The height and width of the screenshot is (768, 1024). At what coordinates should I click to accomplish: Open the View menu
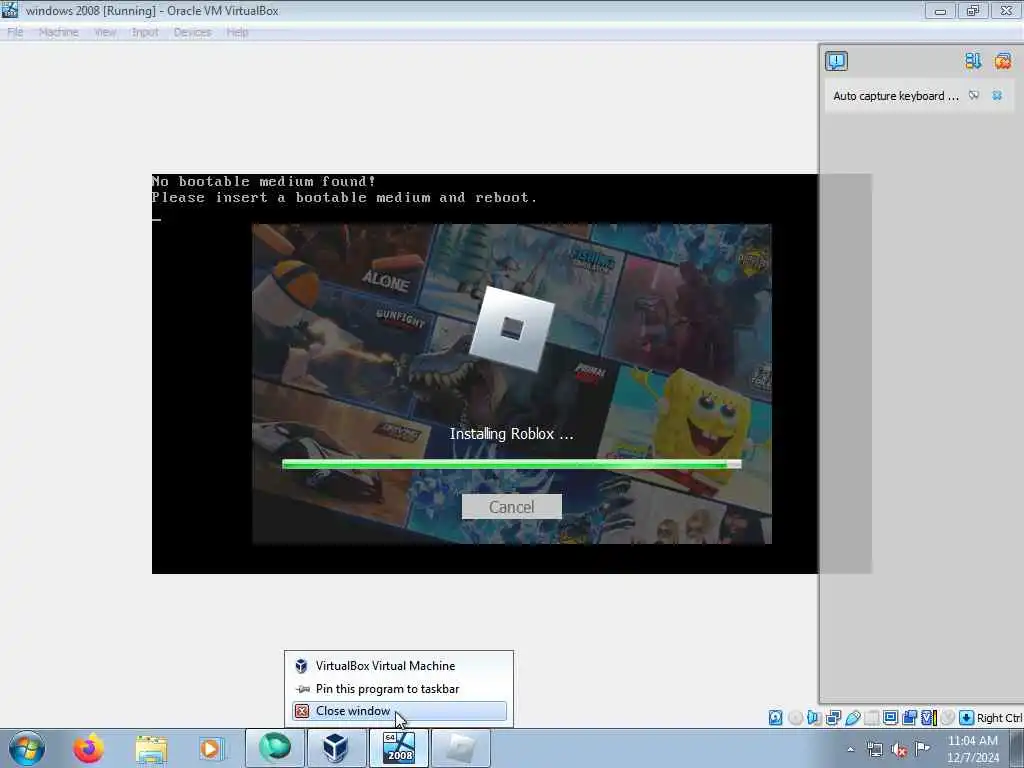click(x=104, y=32)
